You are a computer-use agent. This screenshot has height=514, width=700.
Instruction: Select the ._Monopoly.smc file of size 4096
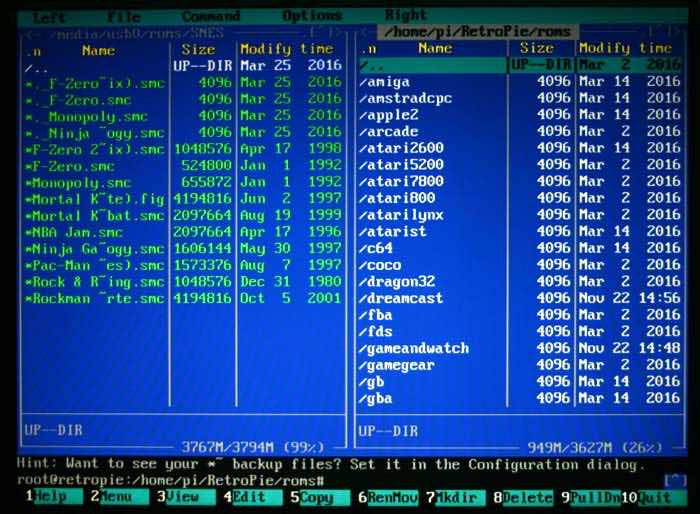[x=183, y=116]
